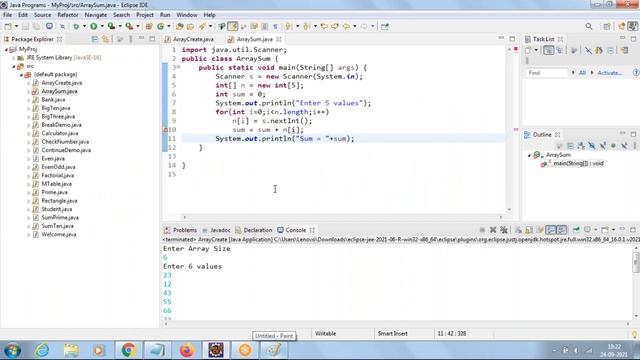The height and width of the screenshot is (360, 640).
Task: Open dropdown arrow next to Run button
Action: [102, 27]
